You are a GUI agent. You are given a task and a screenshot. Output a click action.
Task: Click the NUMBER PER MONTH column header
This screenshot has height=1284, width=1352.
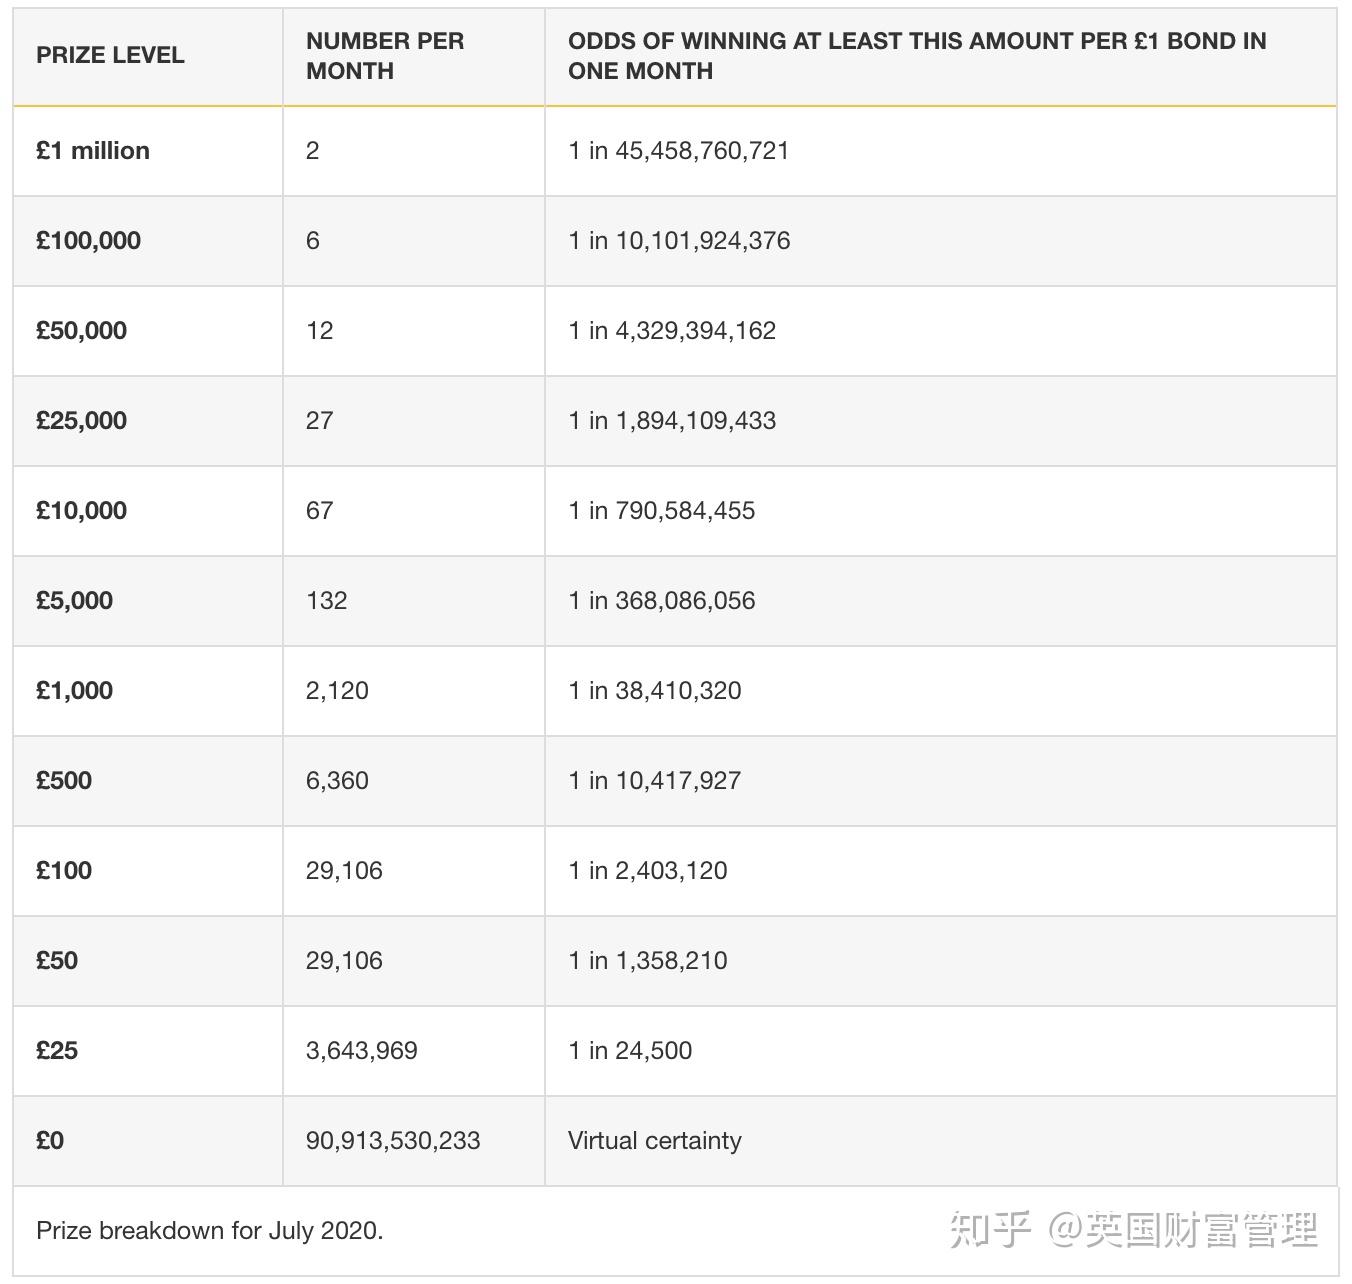(384, 55)
